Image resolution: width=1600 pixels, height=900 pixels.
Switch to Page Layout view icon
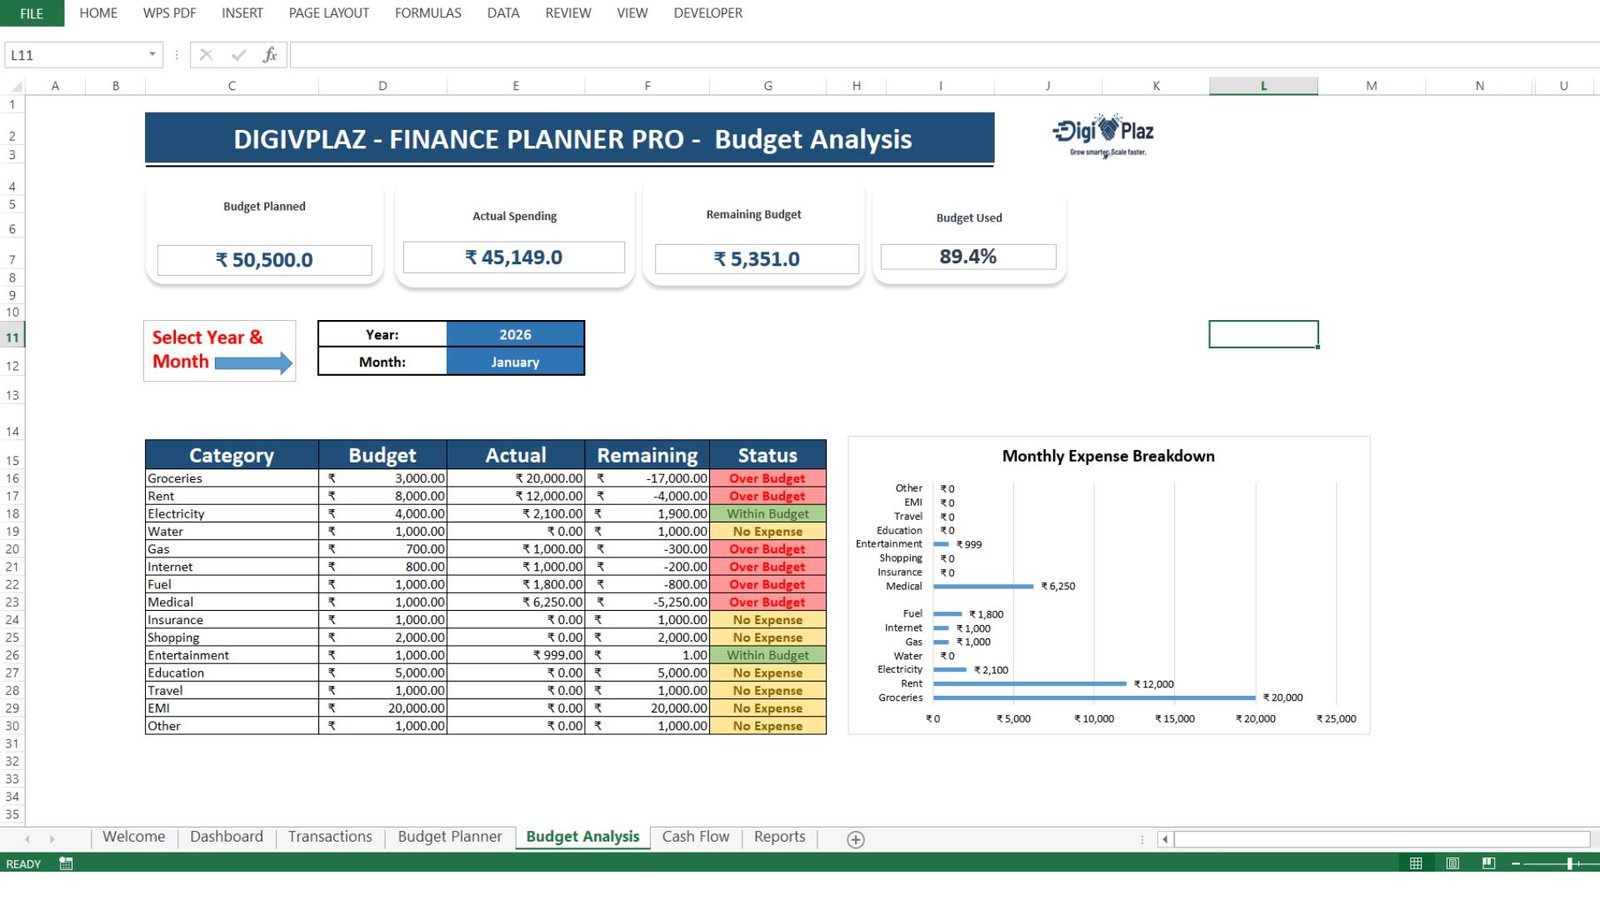click(1452, 863)
